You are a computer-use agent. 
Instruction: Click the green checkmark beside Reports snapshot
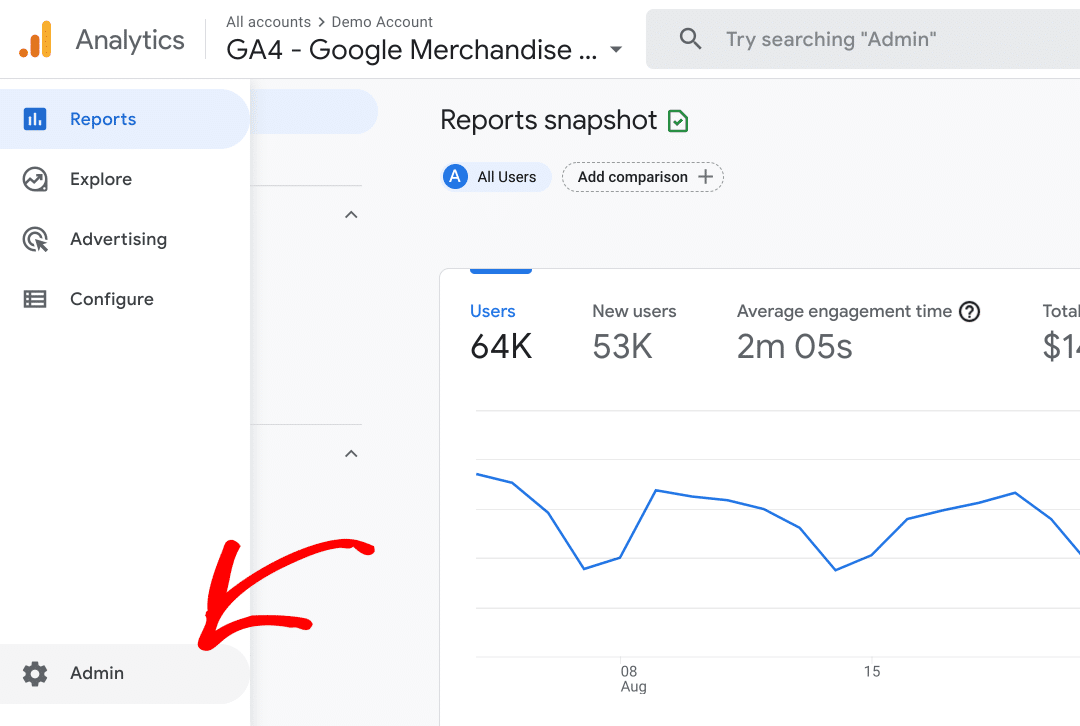678,120
